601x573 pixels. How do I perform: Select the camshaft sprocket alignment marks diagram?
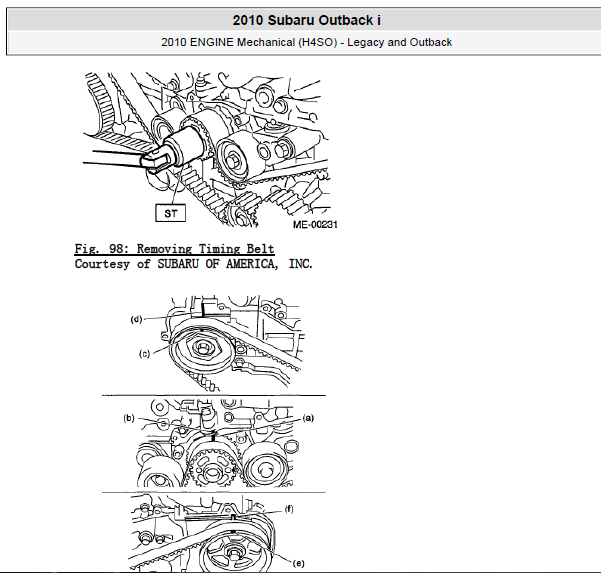(213, 433)
